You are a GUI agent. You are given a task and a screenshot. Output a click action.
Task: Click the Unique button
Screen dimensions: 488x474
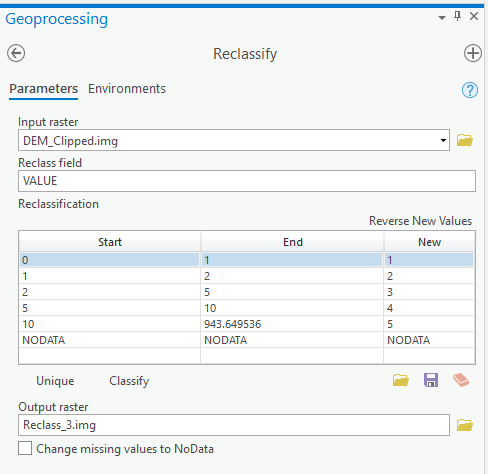click(55, 381)
